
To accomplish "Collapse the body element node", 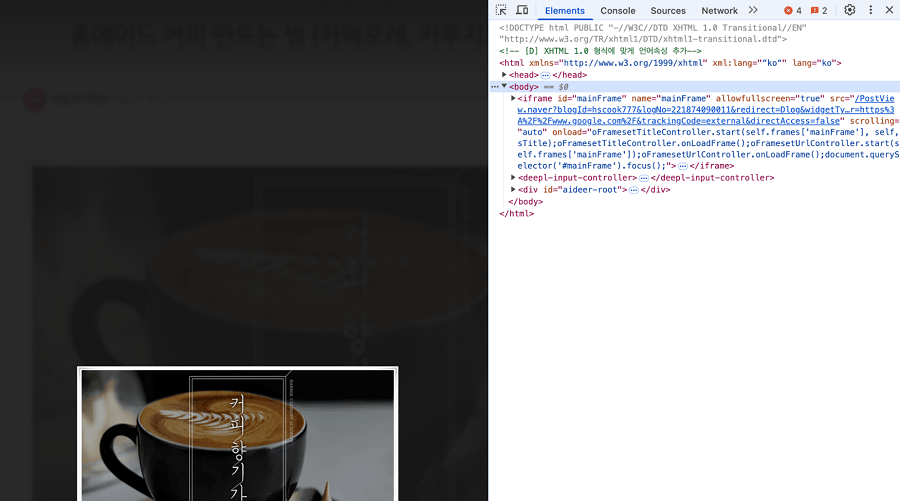I will click(x=504, y=87).
